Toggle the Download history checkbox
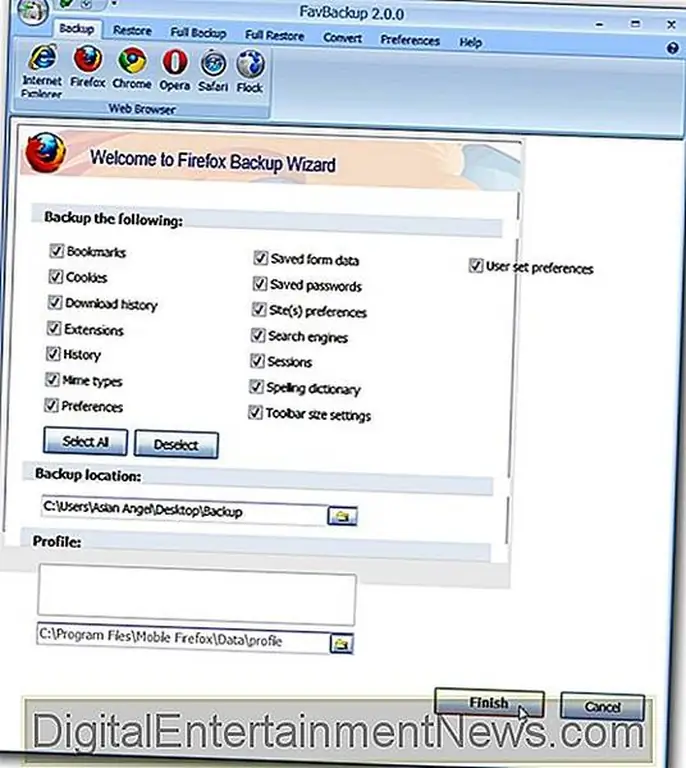The image size is (686, 768). point(56,303)
